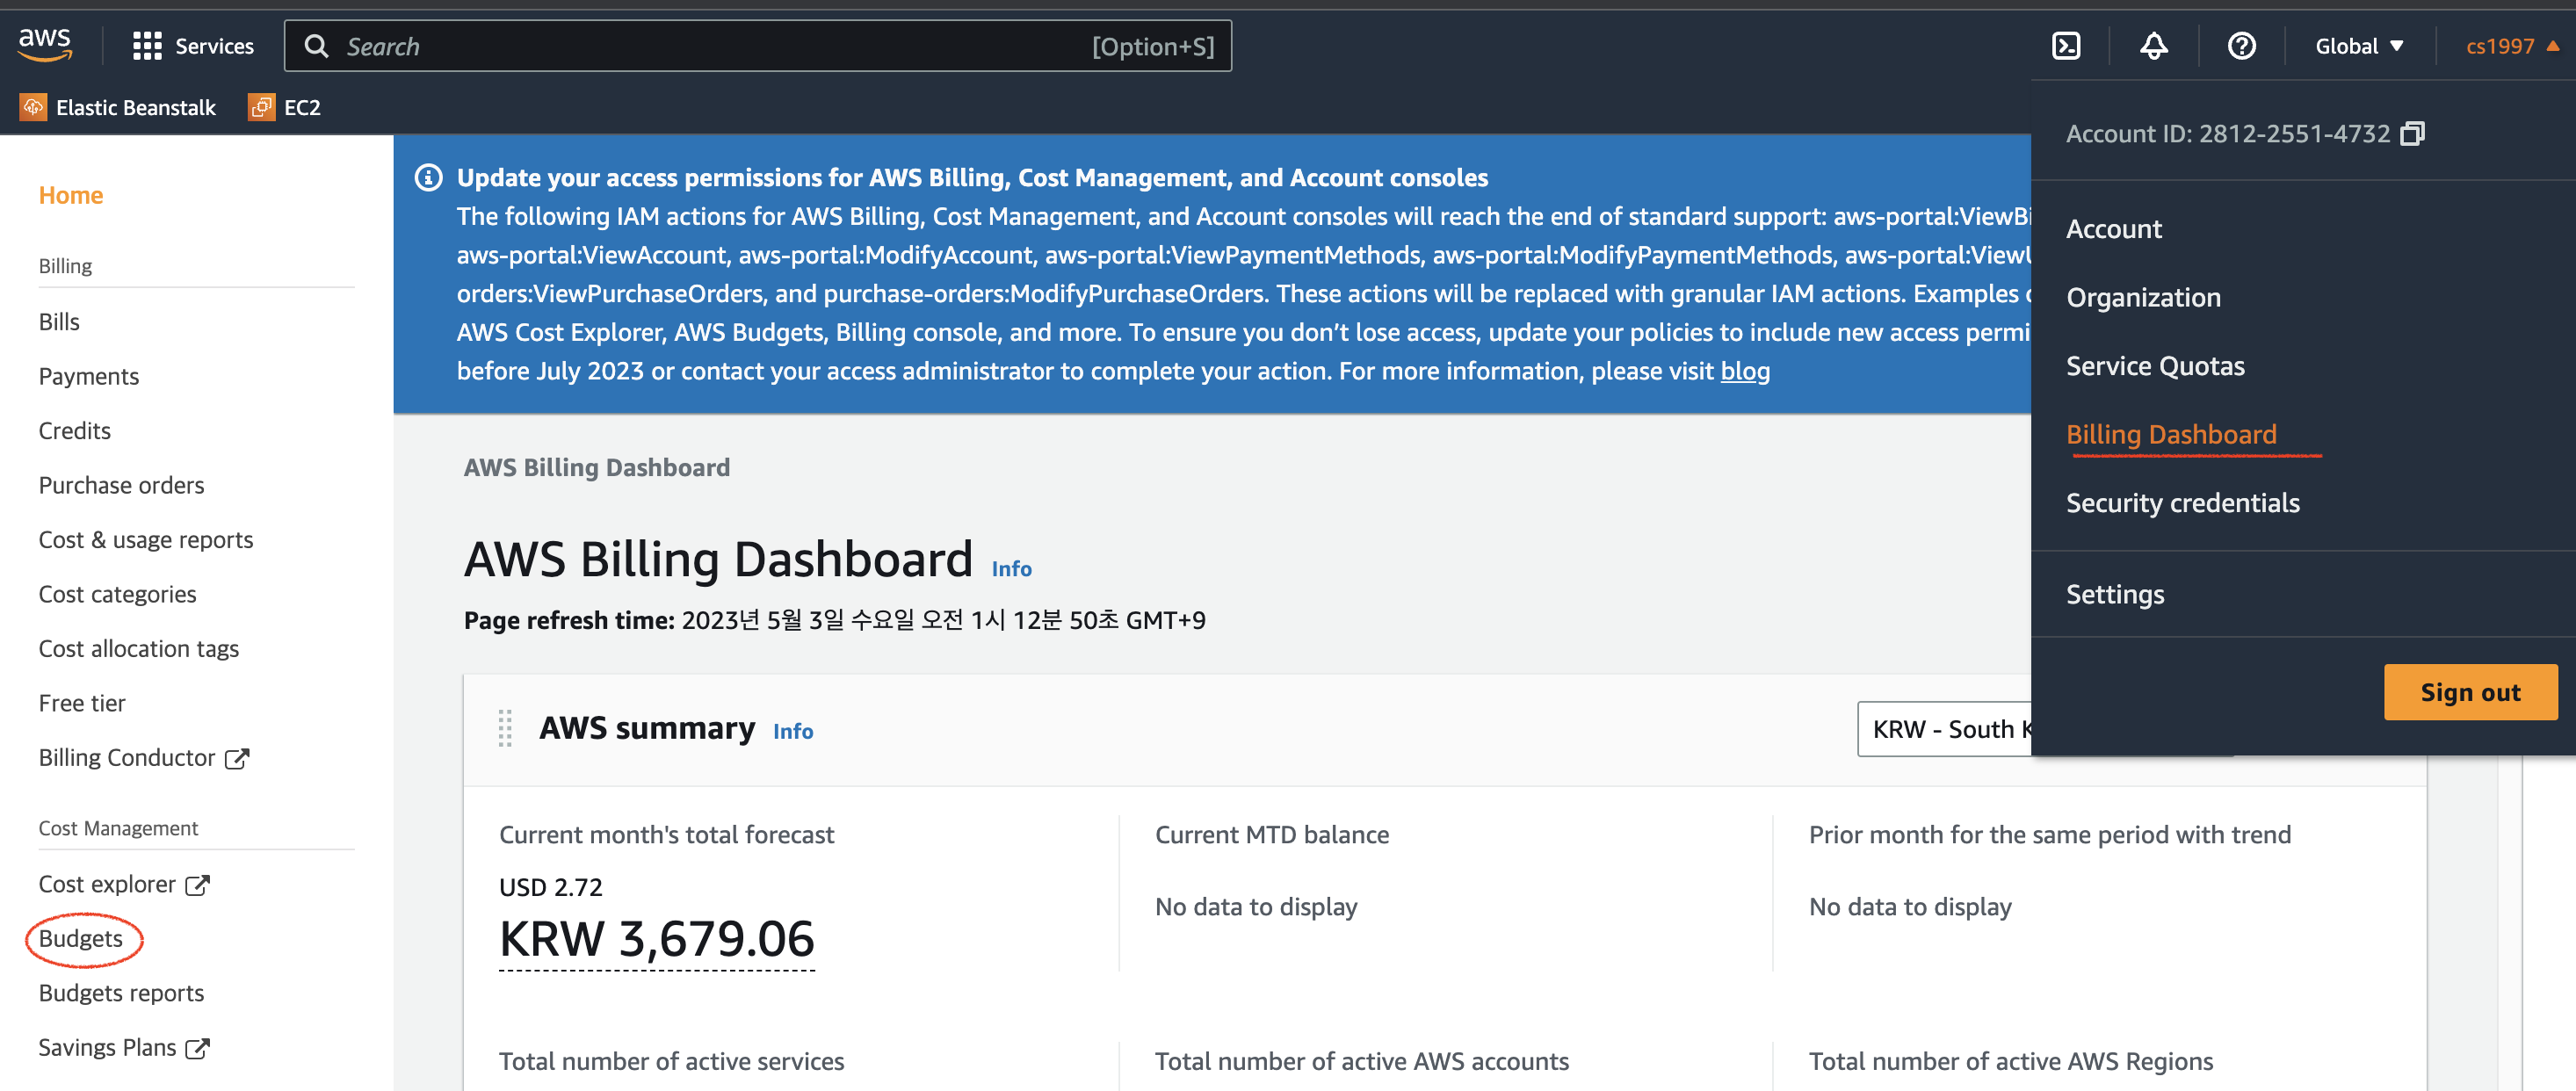Open the KRW currency selector dropdown
The height and width of the screenshot is (1091, 2576).
coord(1944,729)
